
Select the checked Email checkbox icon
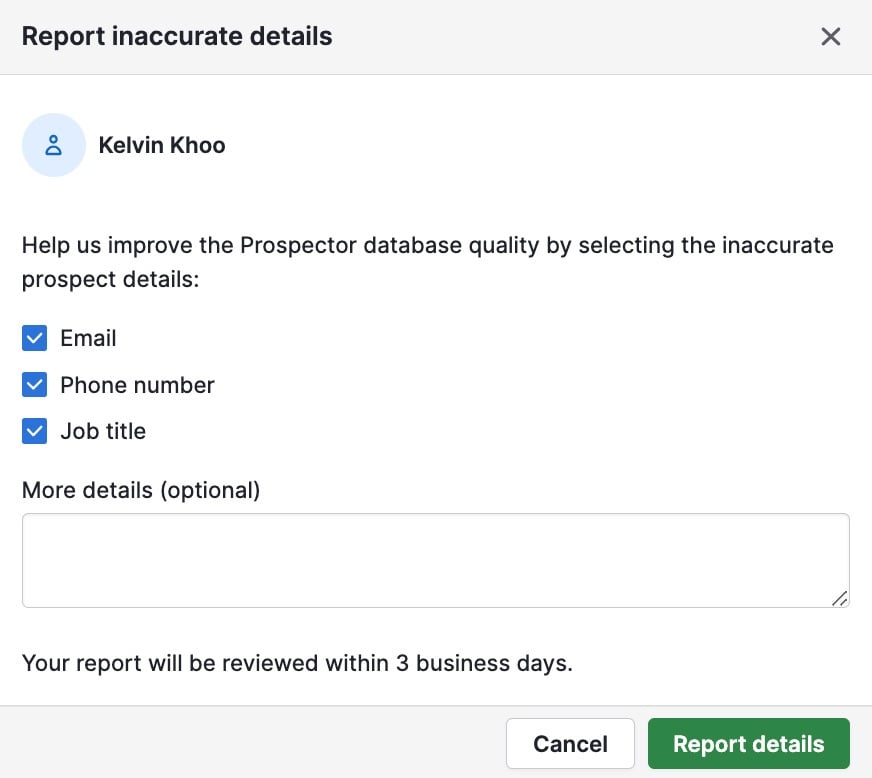point(34,338)
